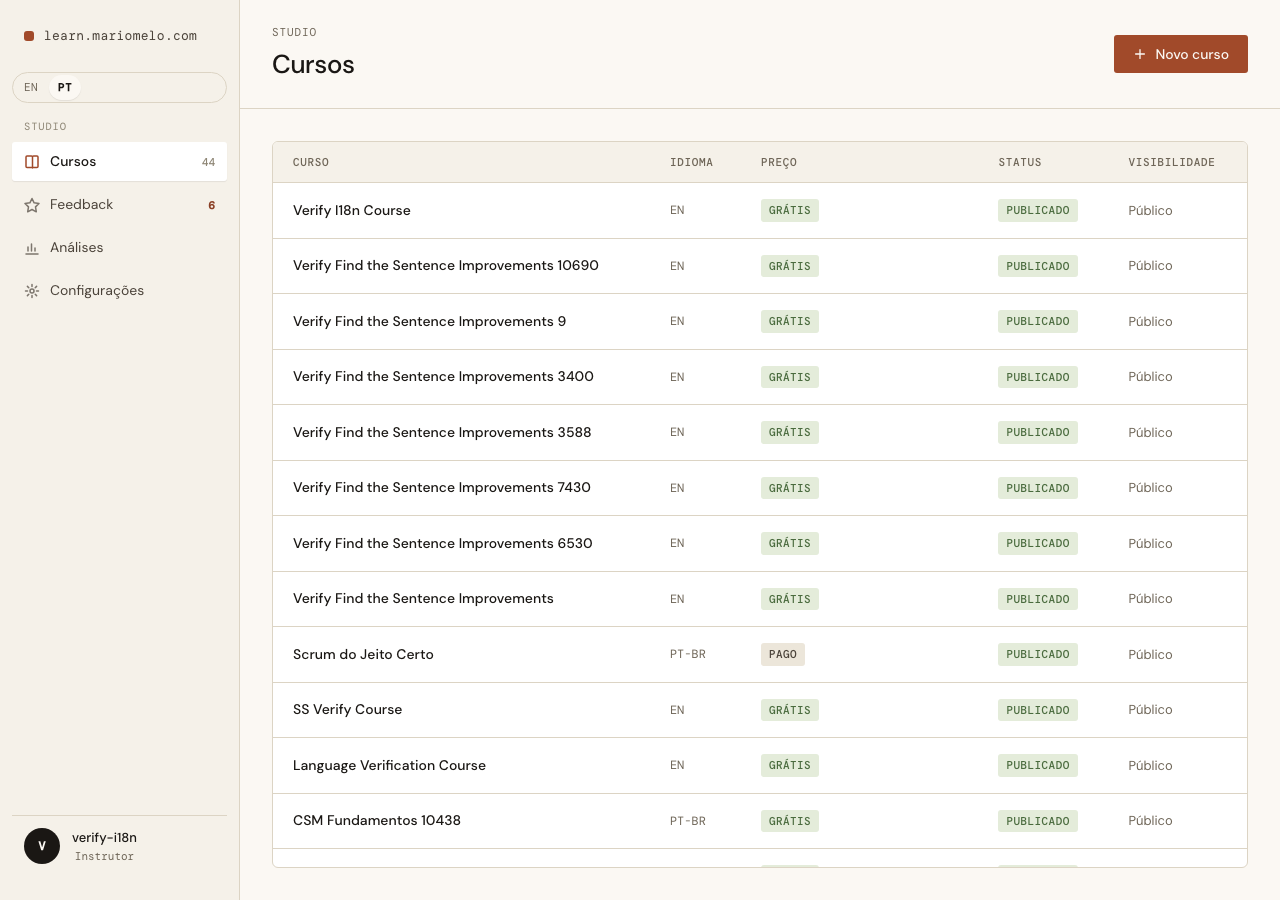
Task: Click Público for Language Verification Course
Action: coord(1150,766)
